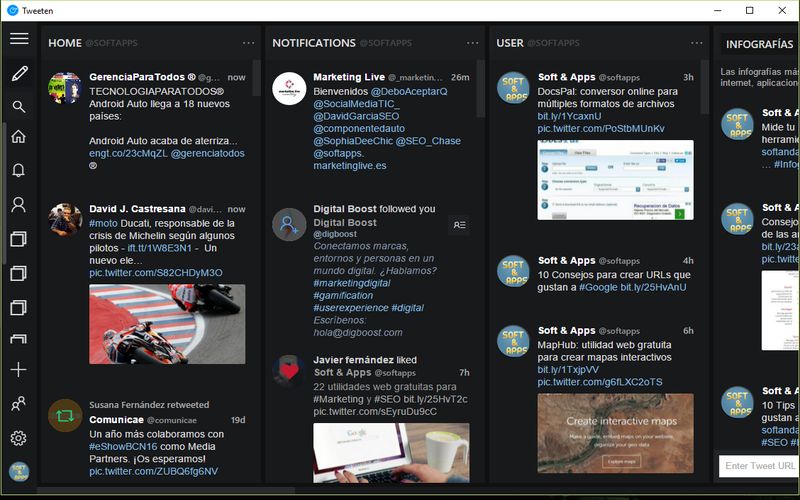Image resolution: width=800 pixels, height=500 pixels.
Task: Click the green retweet icon by Comunicae
Action: pos(65,416)
